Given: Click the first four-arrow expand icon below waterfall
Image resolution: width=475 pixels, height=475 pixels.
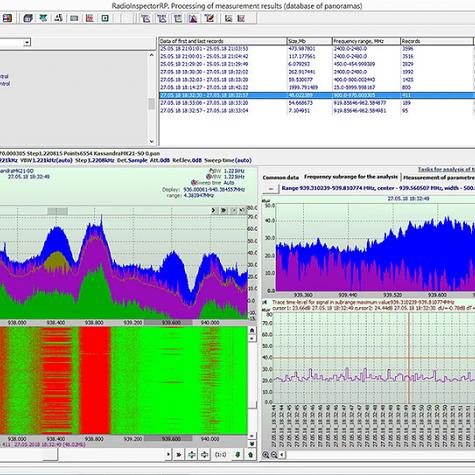Looking at the screenshot, I should coord(192,454).
